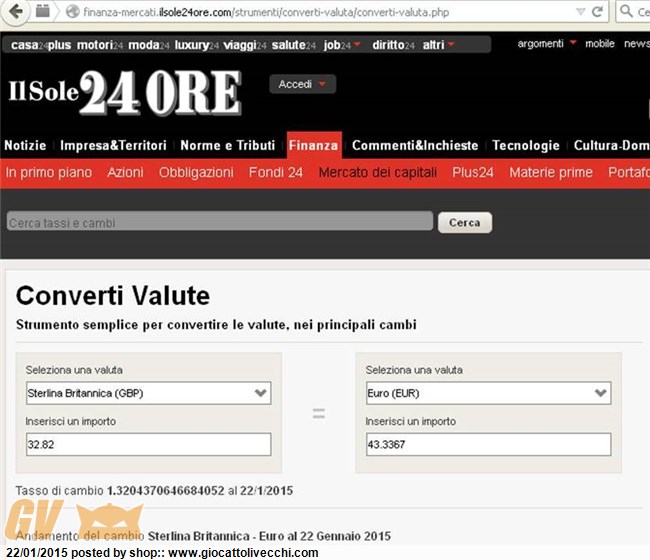Open the Sterlina Britannica (GBP) currency dropdown
This screenshot has width=650, height=560.
[148, 393]
